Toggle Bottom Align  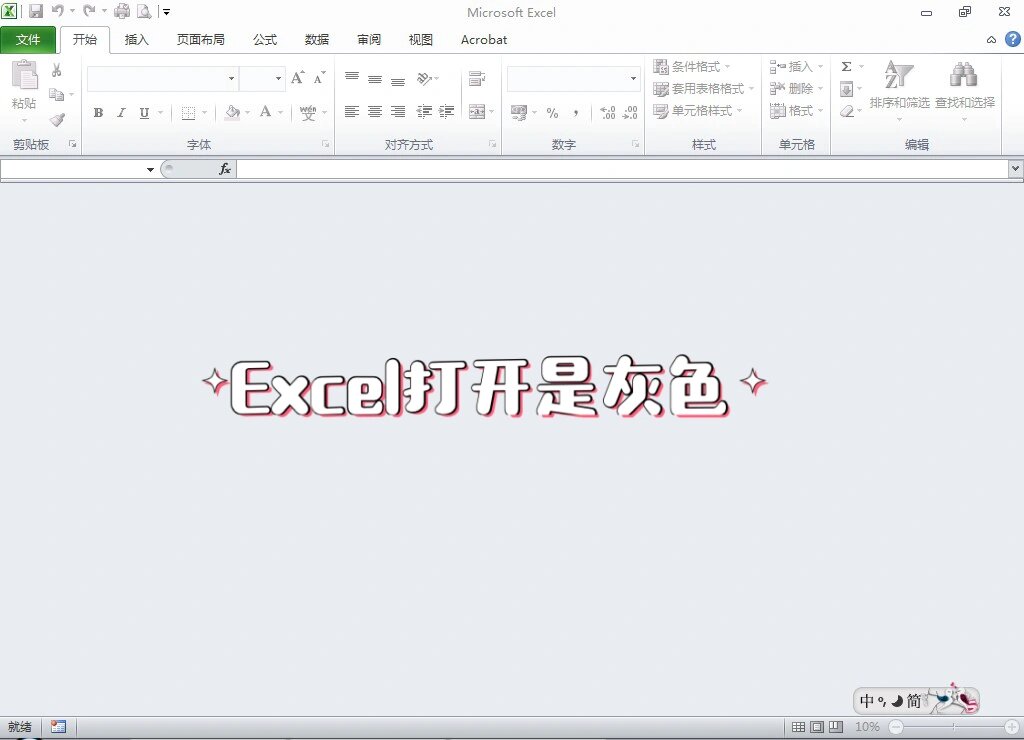(398, 80)
